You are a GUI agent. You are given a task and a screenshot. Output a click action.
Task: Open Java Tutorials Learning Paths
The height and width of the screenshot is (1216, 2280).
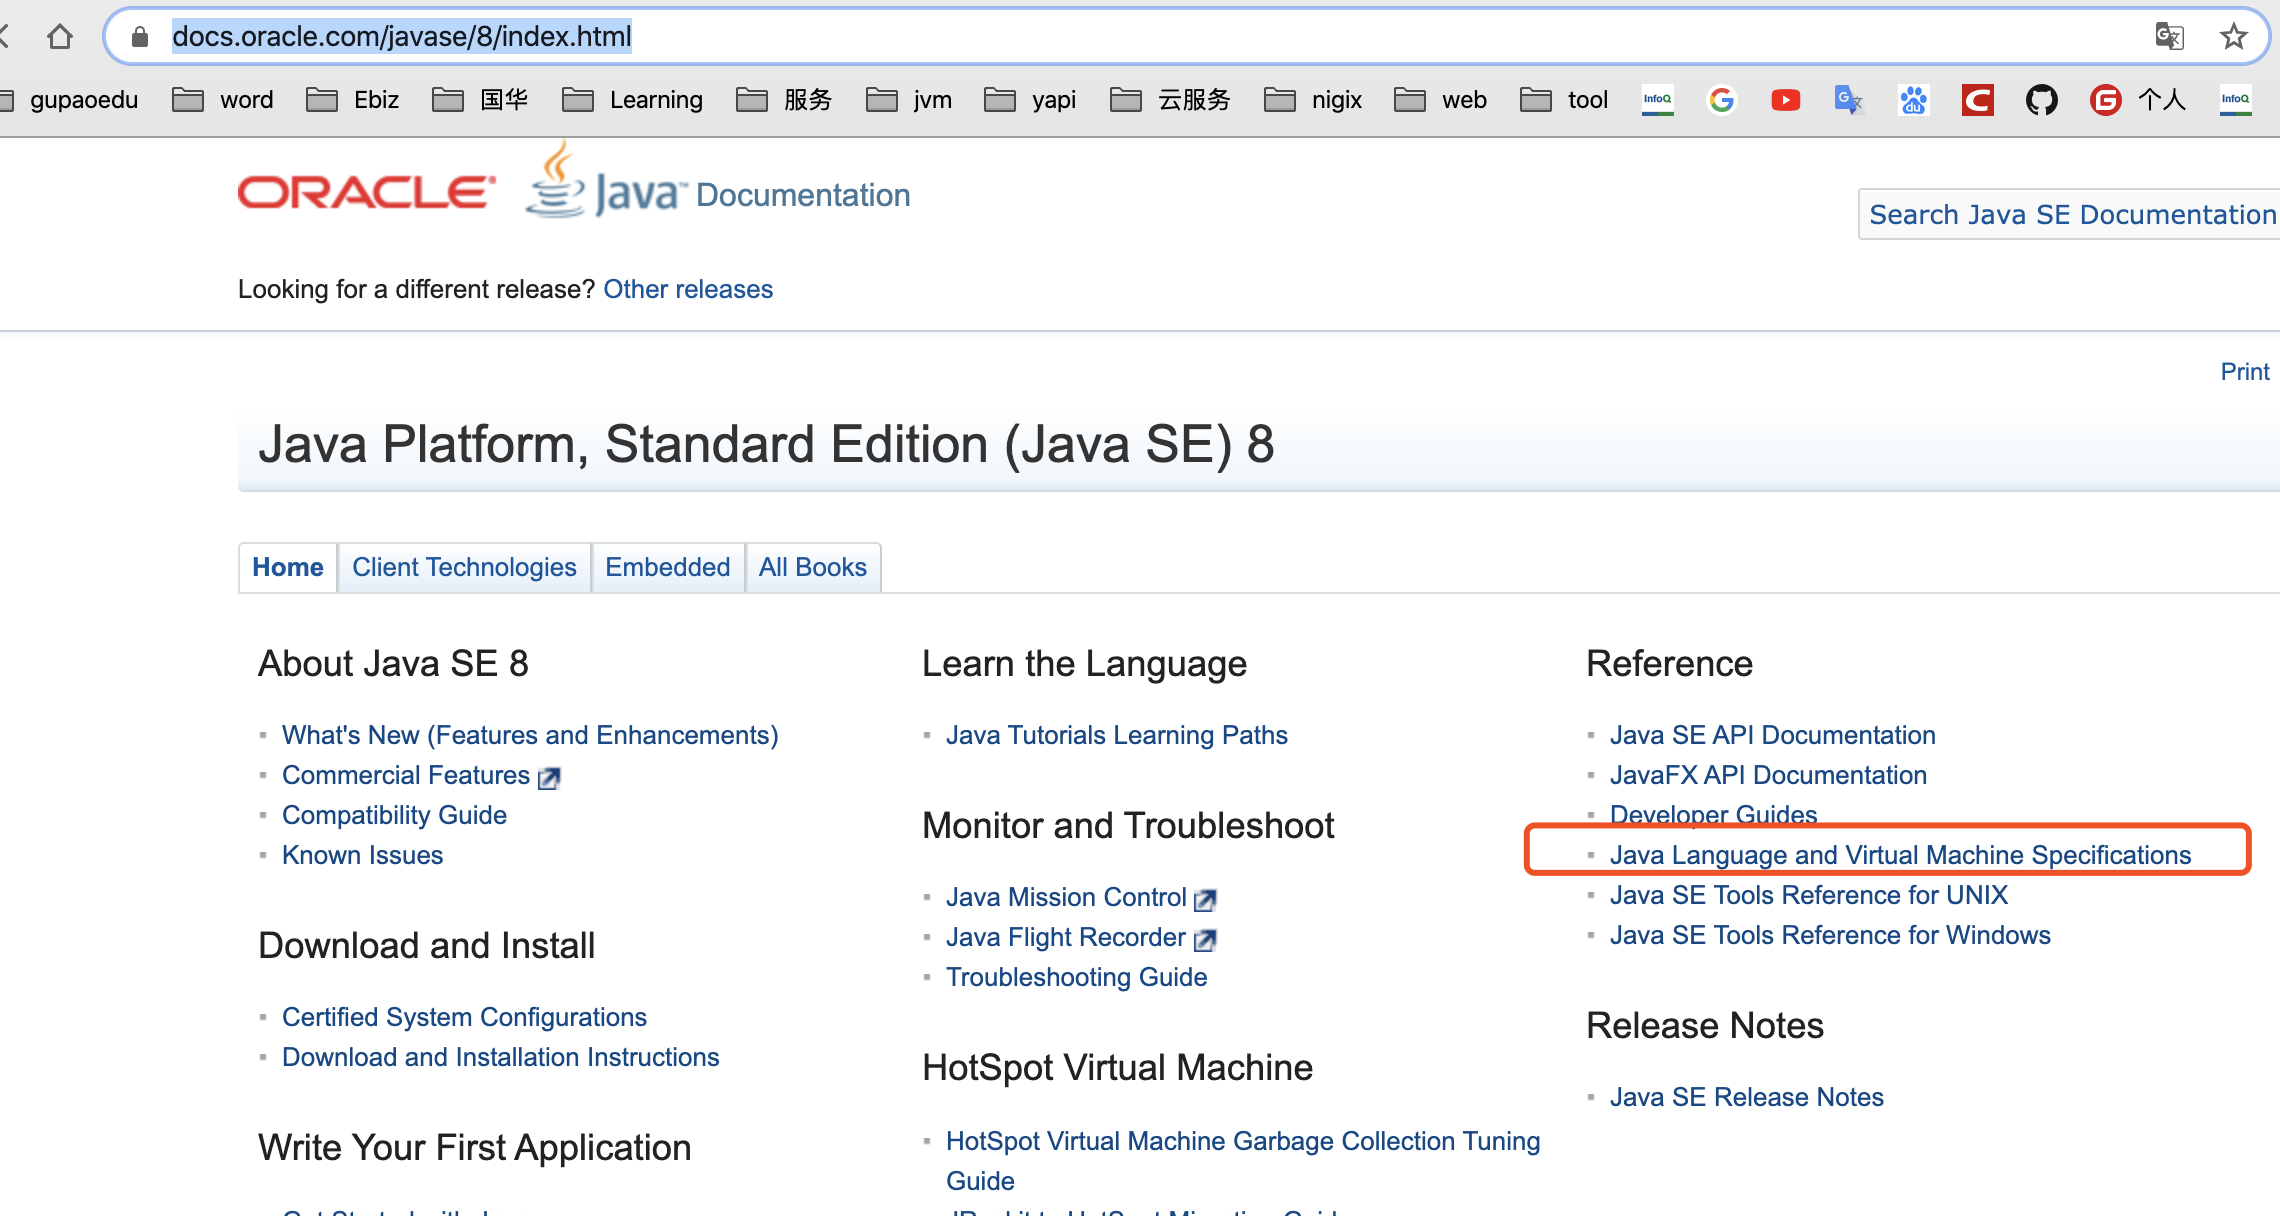[1116, 735]
